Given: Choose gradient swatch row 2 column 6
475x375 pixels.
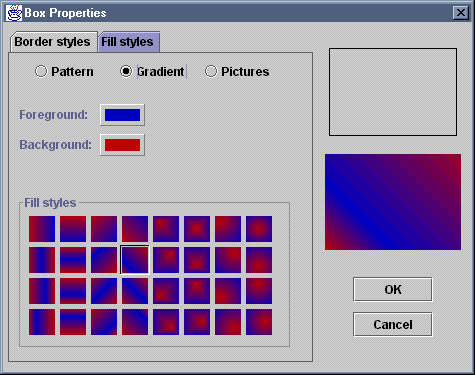Looking at the screenshot, I should tap(197, 260).
